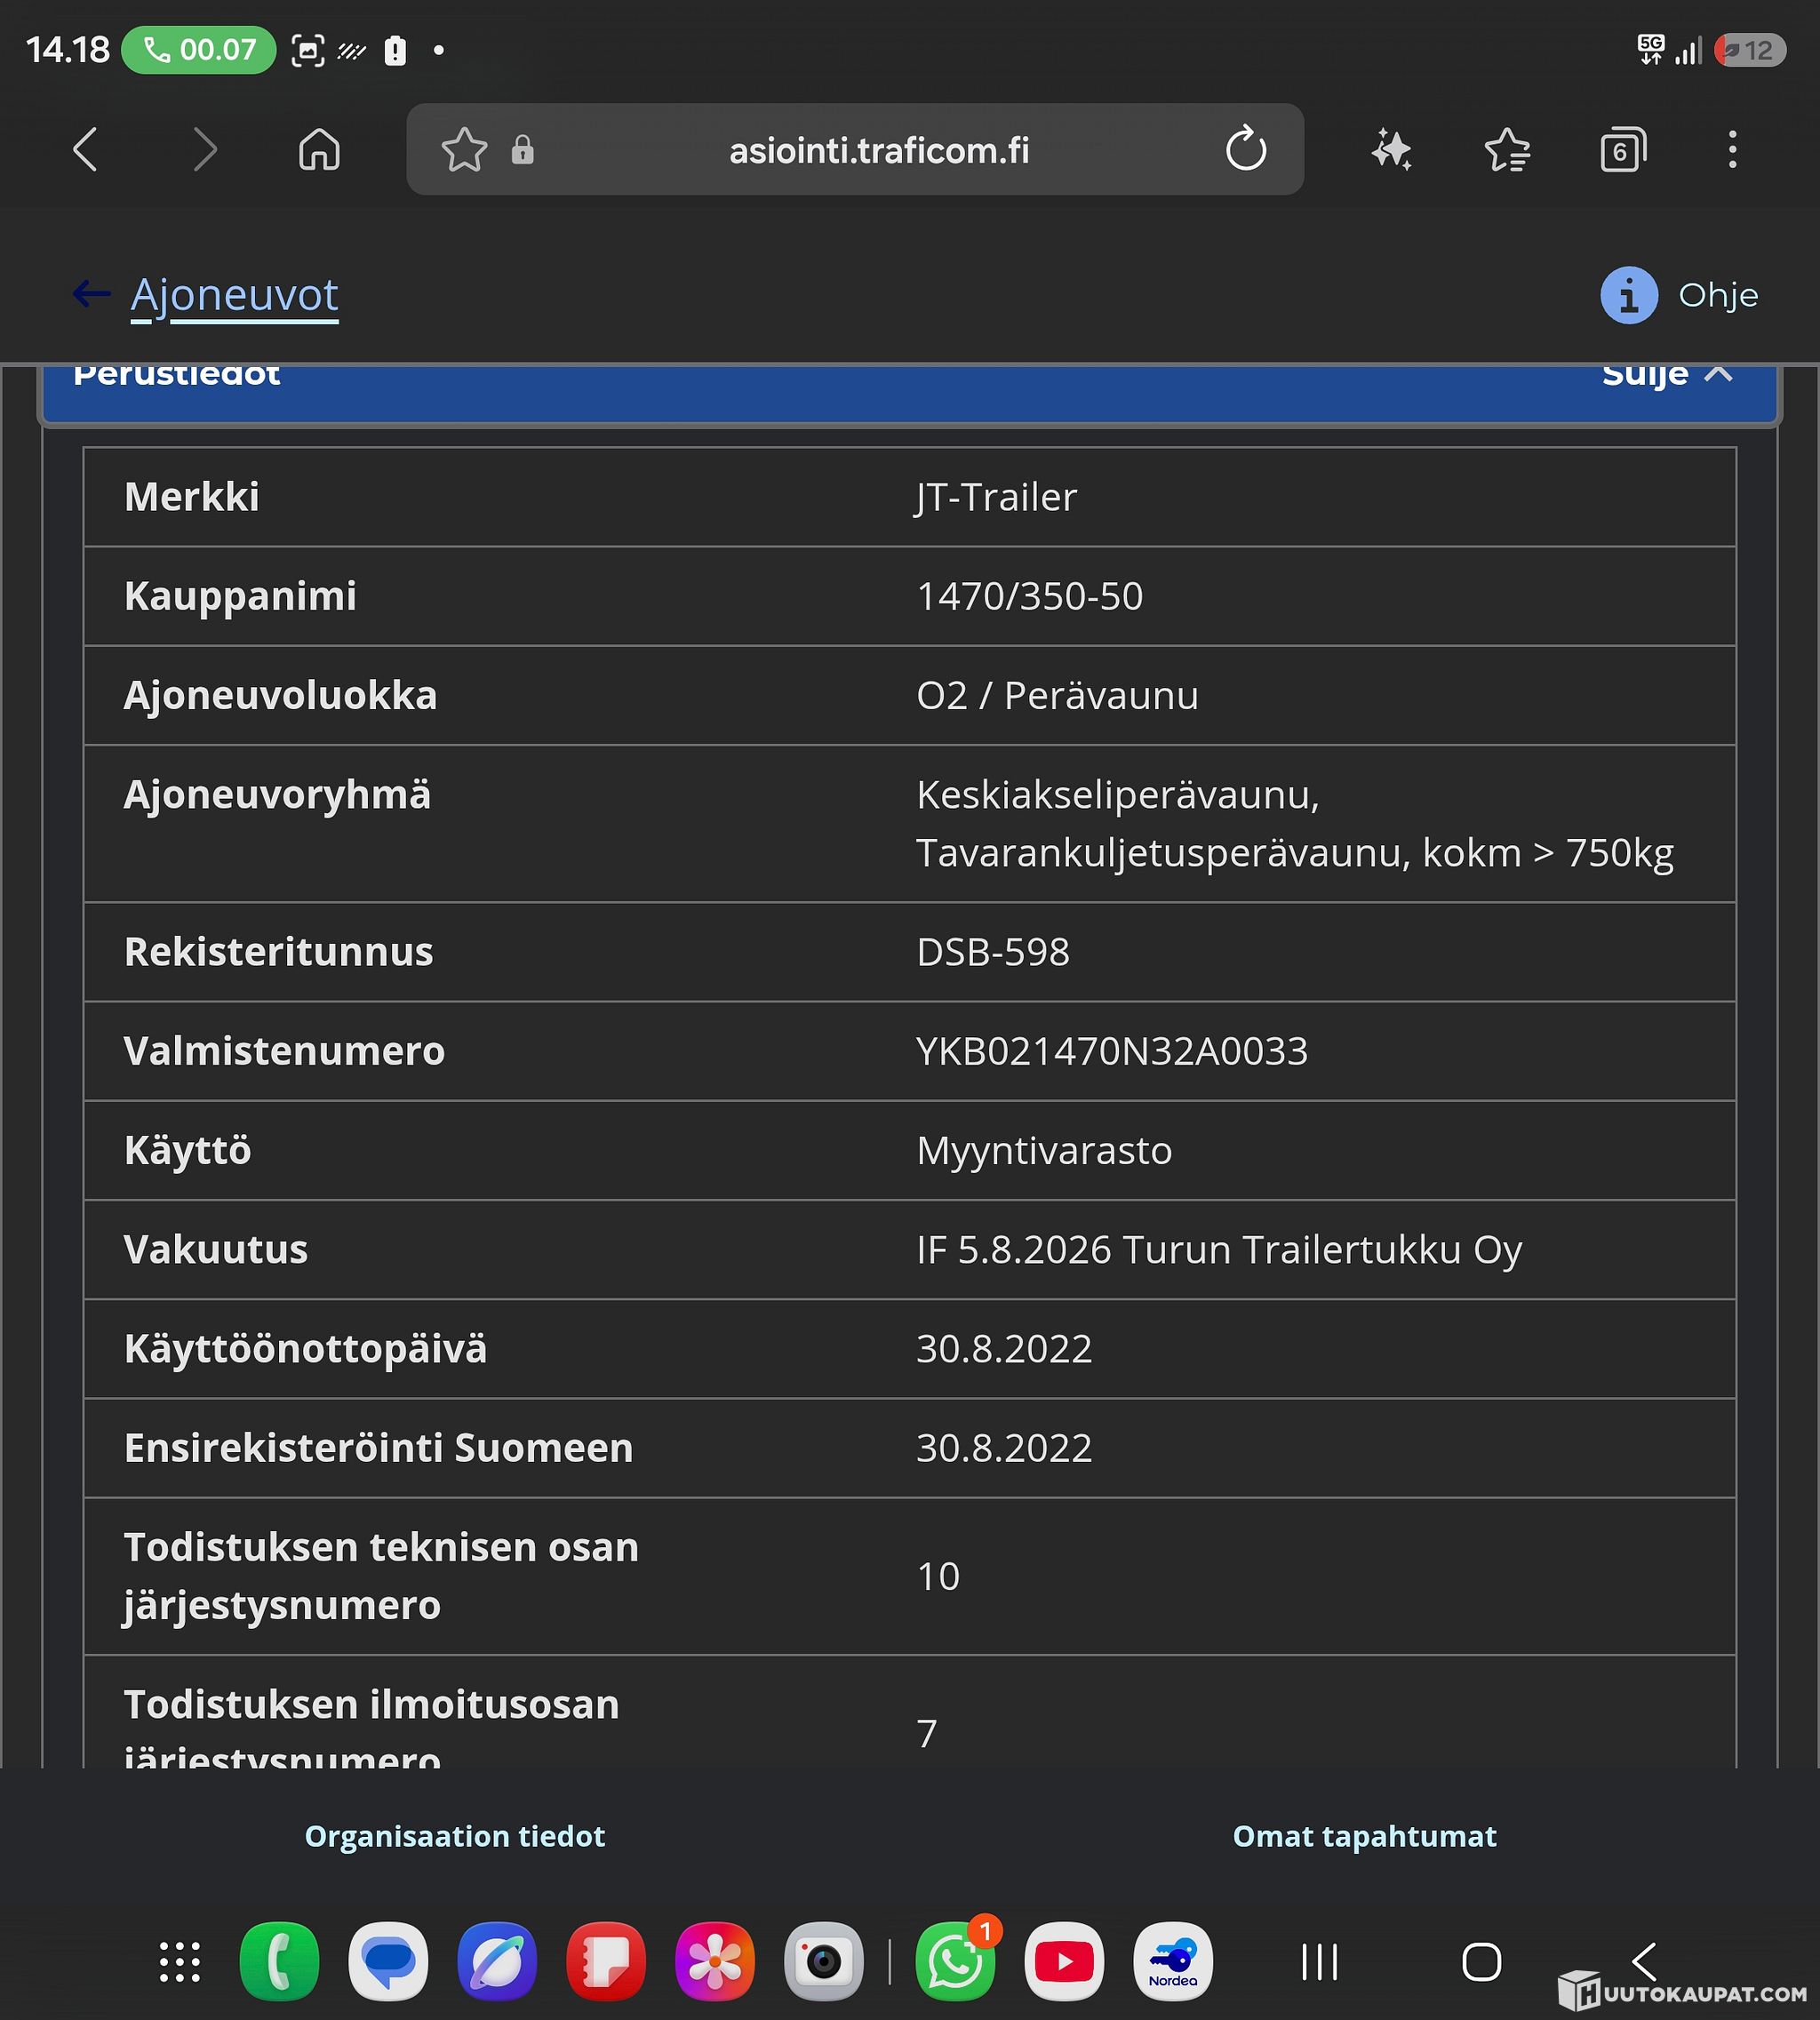Image resolution: width=1820 pixels, height=2020 pixels.
Task: Tap the Merkki row label
Action: coord(192,497)
